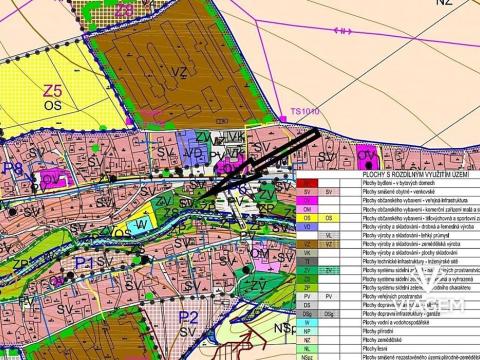Click the red residential swatch in legend
This screenshot has height=360, width=480.
307,183
